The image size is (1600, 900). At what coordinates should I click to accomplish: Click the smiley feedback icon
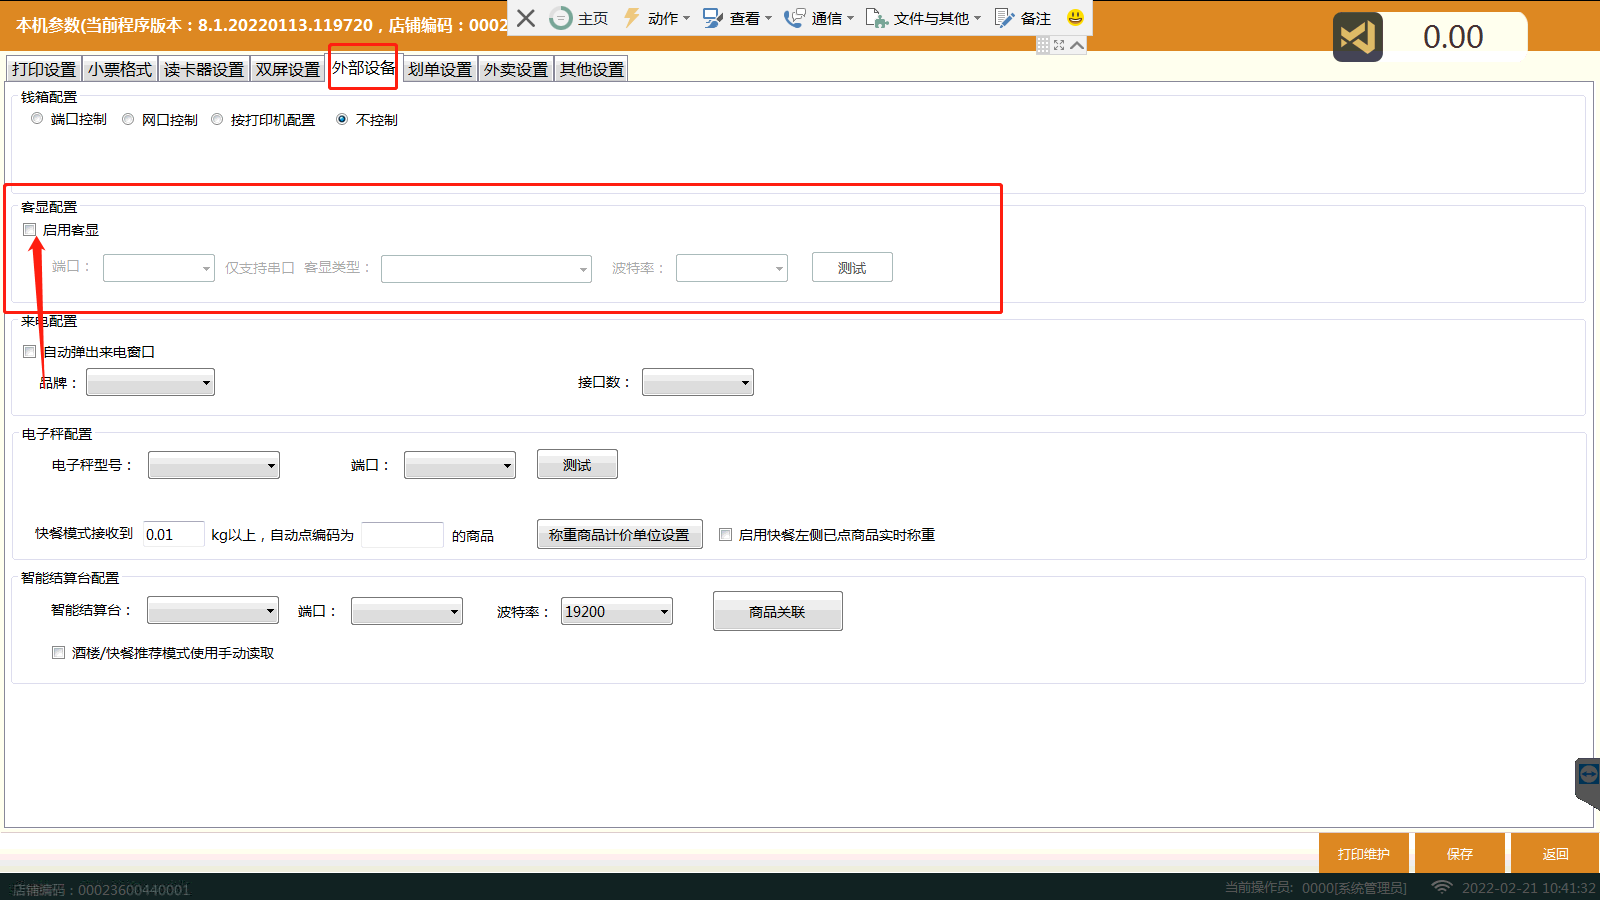pos(1075,17)
